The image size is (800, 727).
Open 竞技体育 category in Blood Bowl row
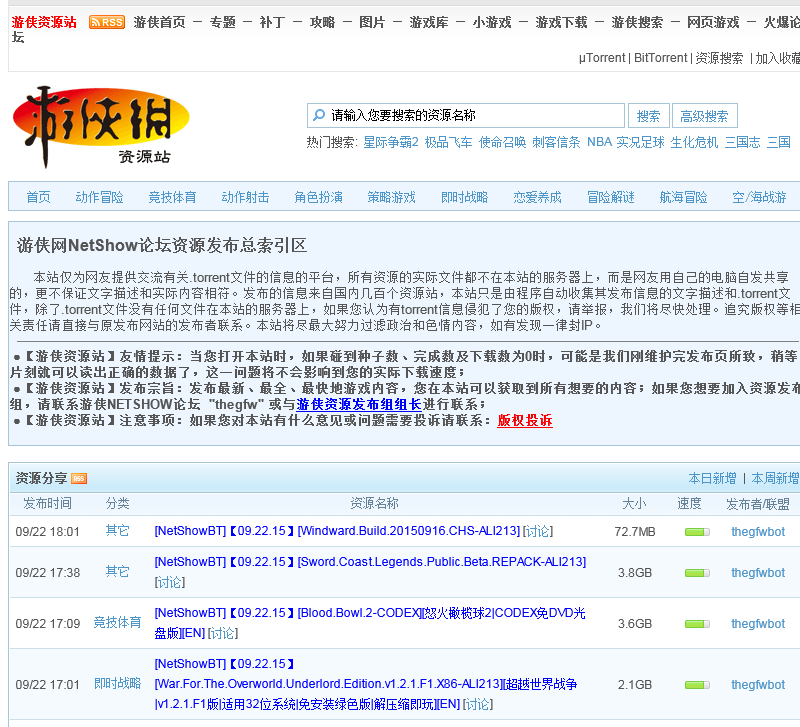pos(117,623)
